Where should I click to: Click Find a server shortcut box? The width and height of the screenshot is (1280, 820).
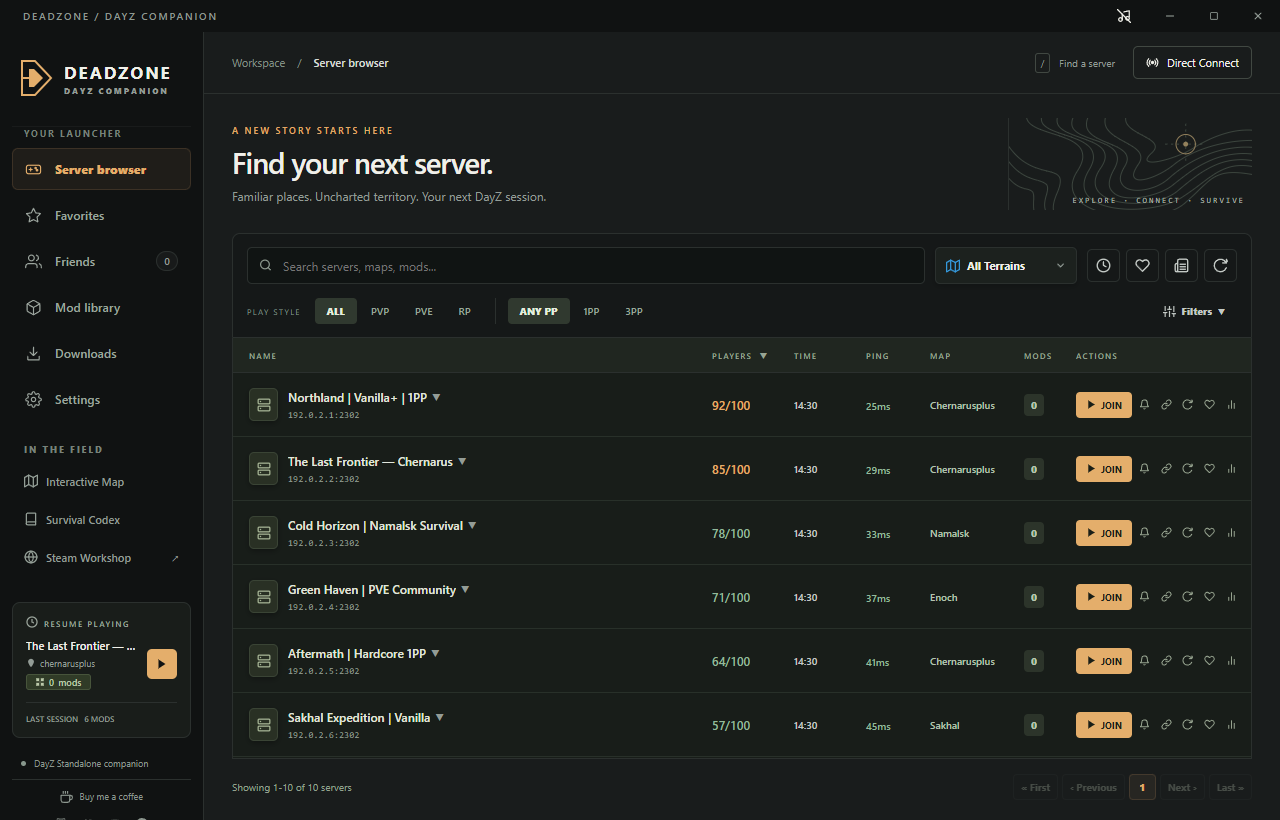click(1043, 63)
